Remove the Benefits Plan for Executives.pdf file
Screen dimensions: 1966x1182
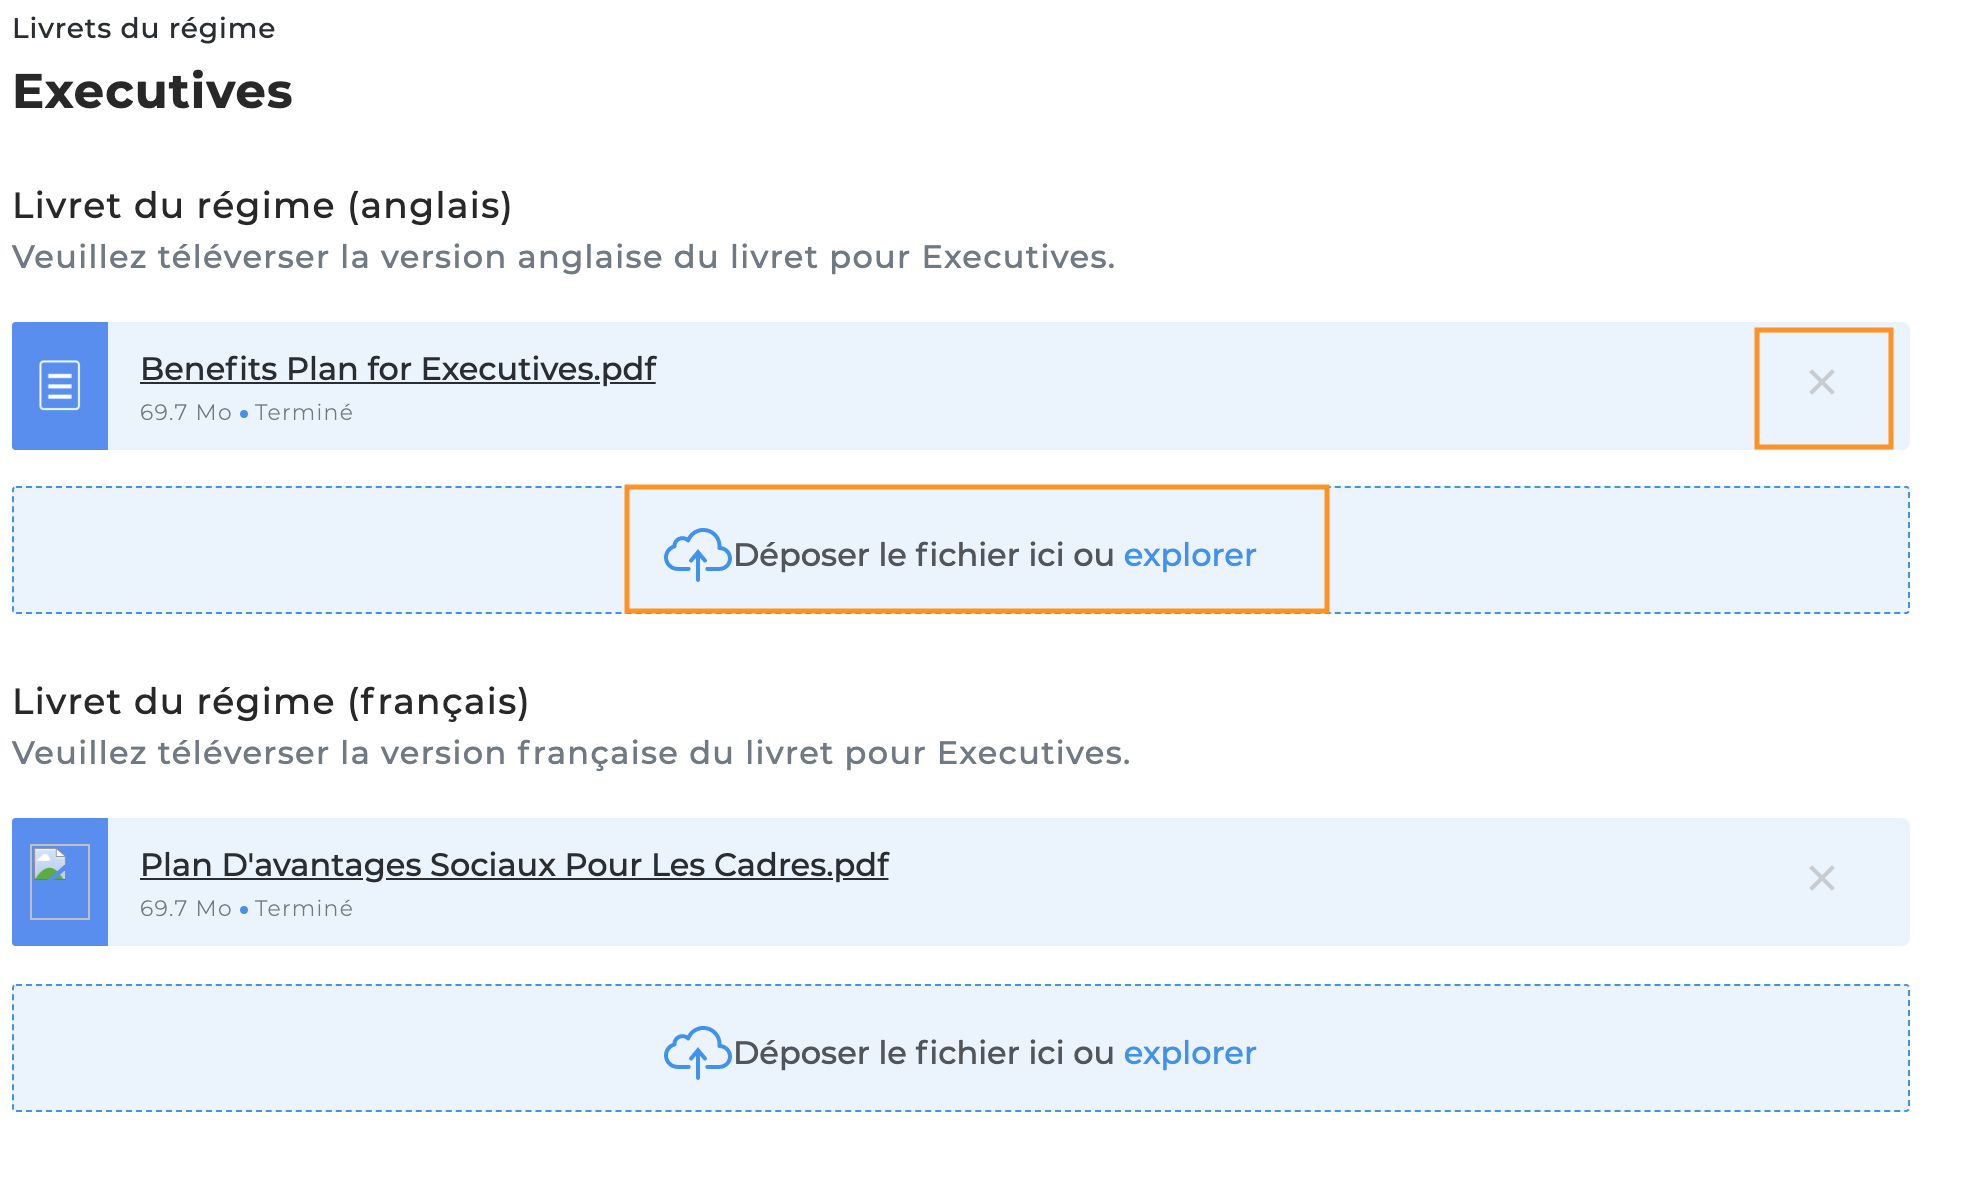tap(1822, 382)
